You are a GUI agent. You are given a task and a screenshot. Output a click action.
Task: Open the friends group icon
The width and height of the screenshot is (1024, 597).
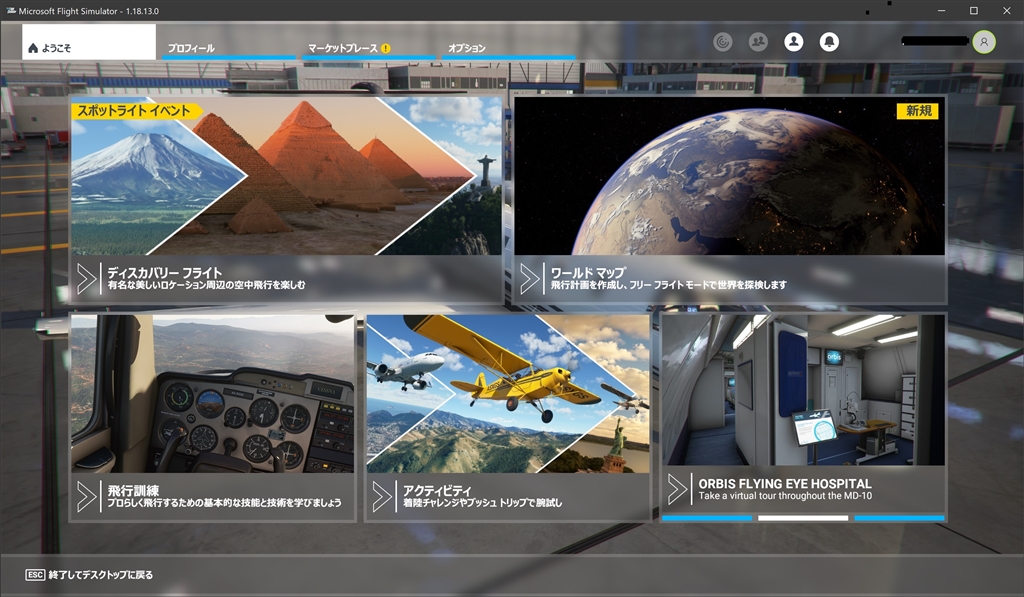click(x=758, y=42)
